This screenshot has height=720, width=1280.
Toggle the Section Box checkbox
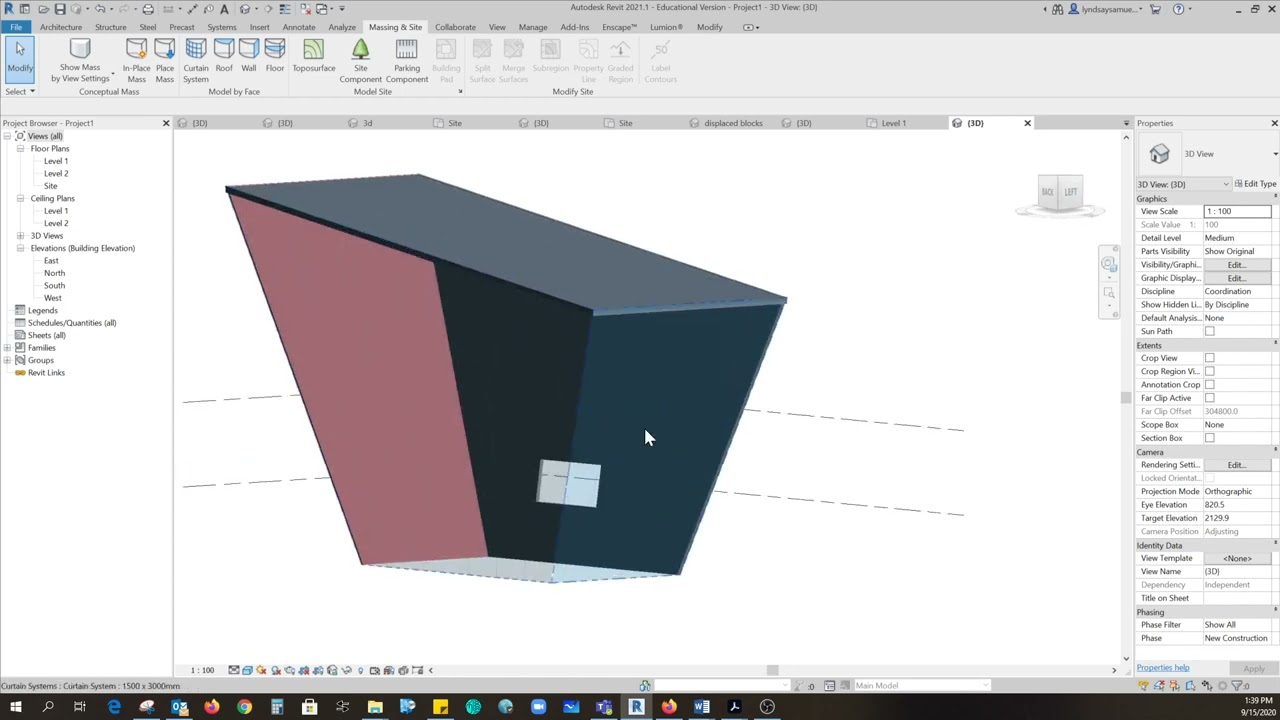1209,438
